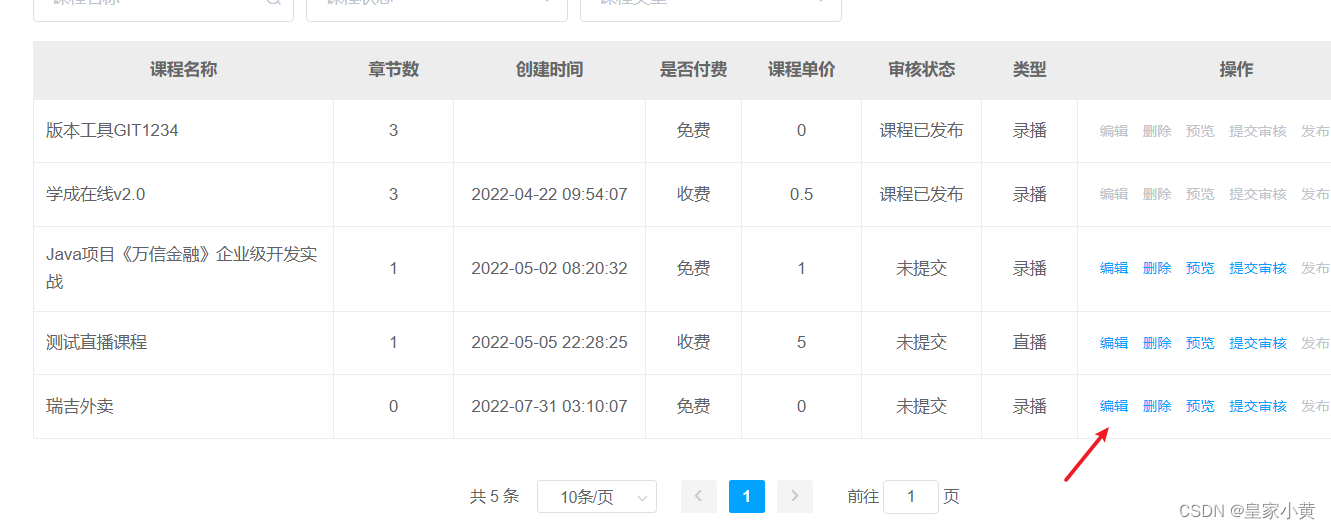Go to previous page arrow in pagination
This screenshot has width=1331, height=529.
699,496
